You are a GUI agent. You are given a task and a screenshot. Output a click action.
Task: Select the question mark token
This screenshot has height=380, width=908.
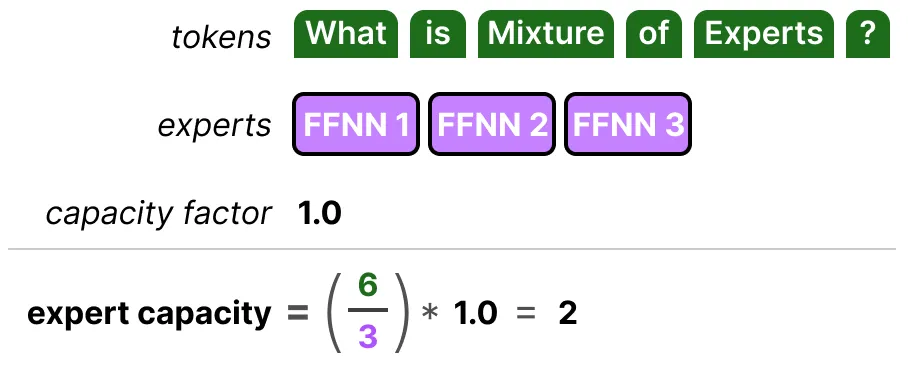click(867, 34)
